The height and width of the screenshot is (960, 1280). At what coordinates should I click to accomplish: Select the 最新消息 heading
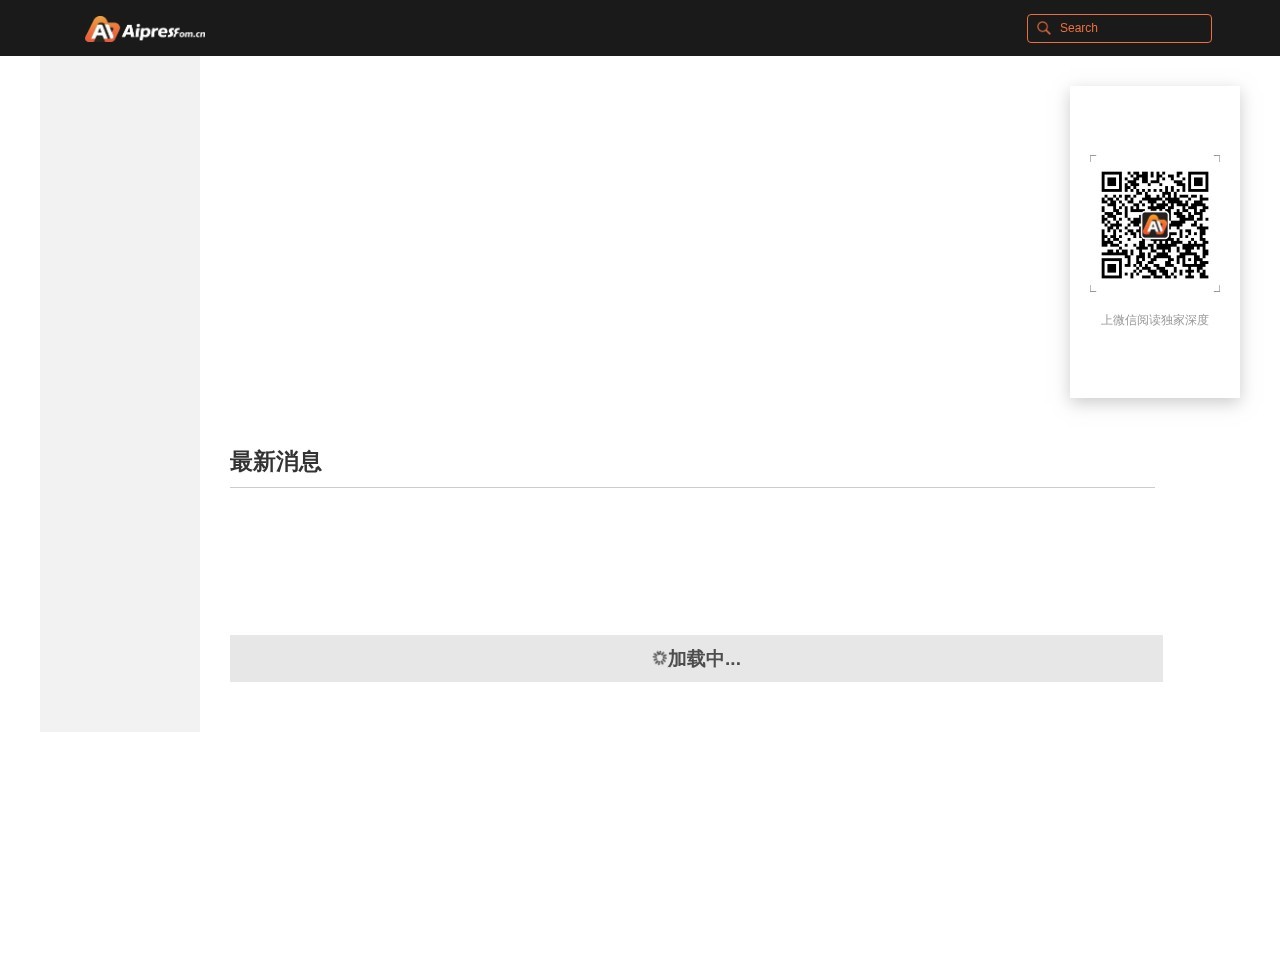[x=276, y=461]
